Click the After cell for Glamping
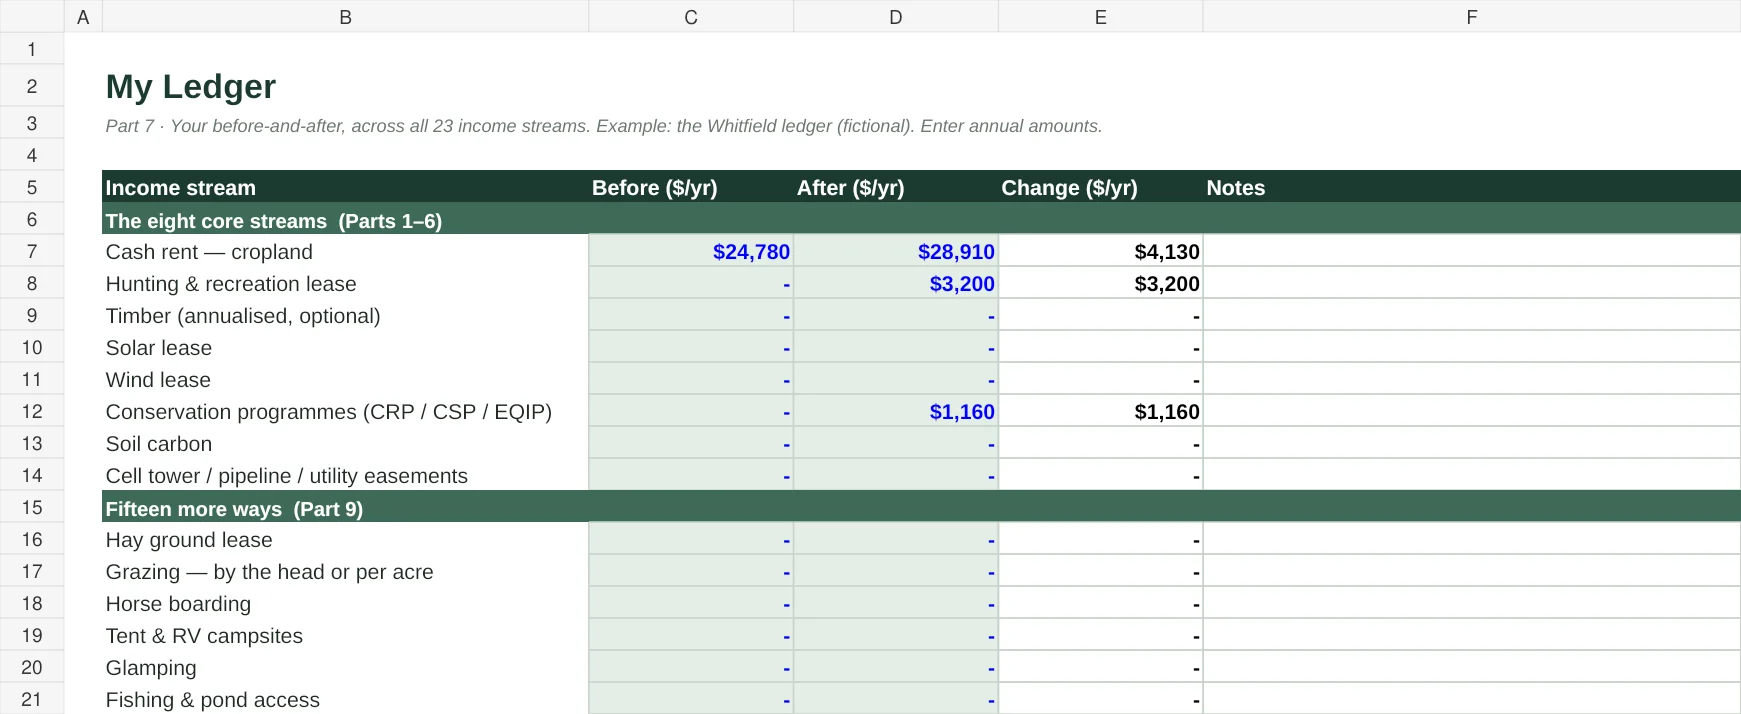This screenshot has width=1741, height=714. pos(896,667)
